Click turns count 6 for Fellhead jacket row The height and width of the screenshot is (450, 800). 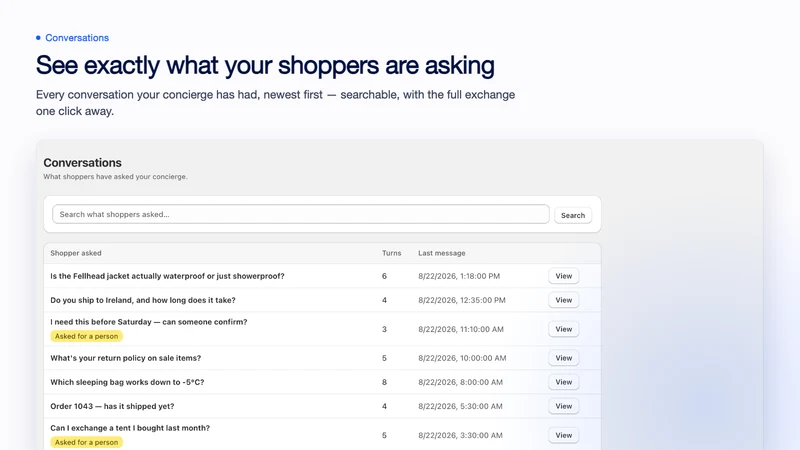tap(384, 276)
